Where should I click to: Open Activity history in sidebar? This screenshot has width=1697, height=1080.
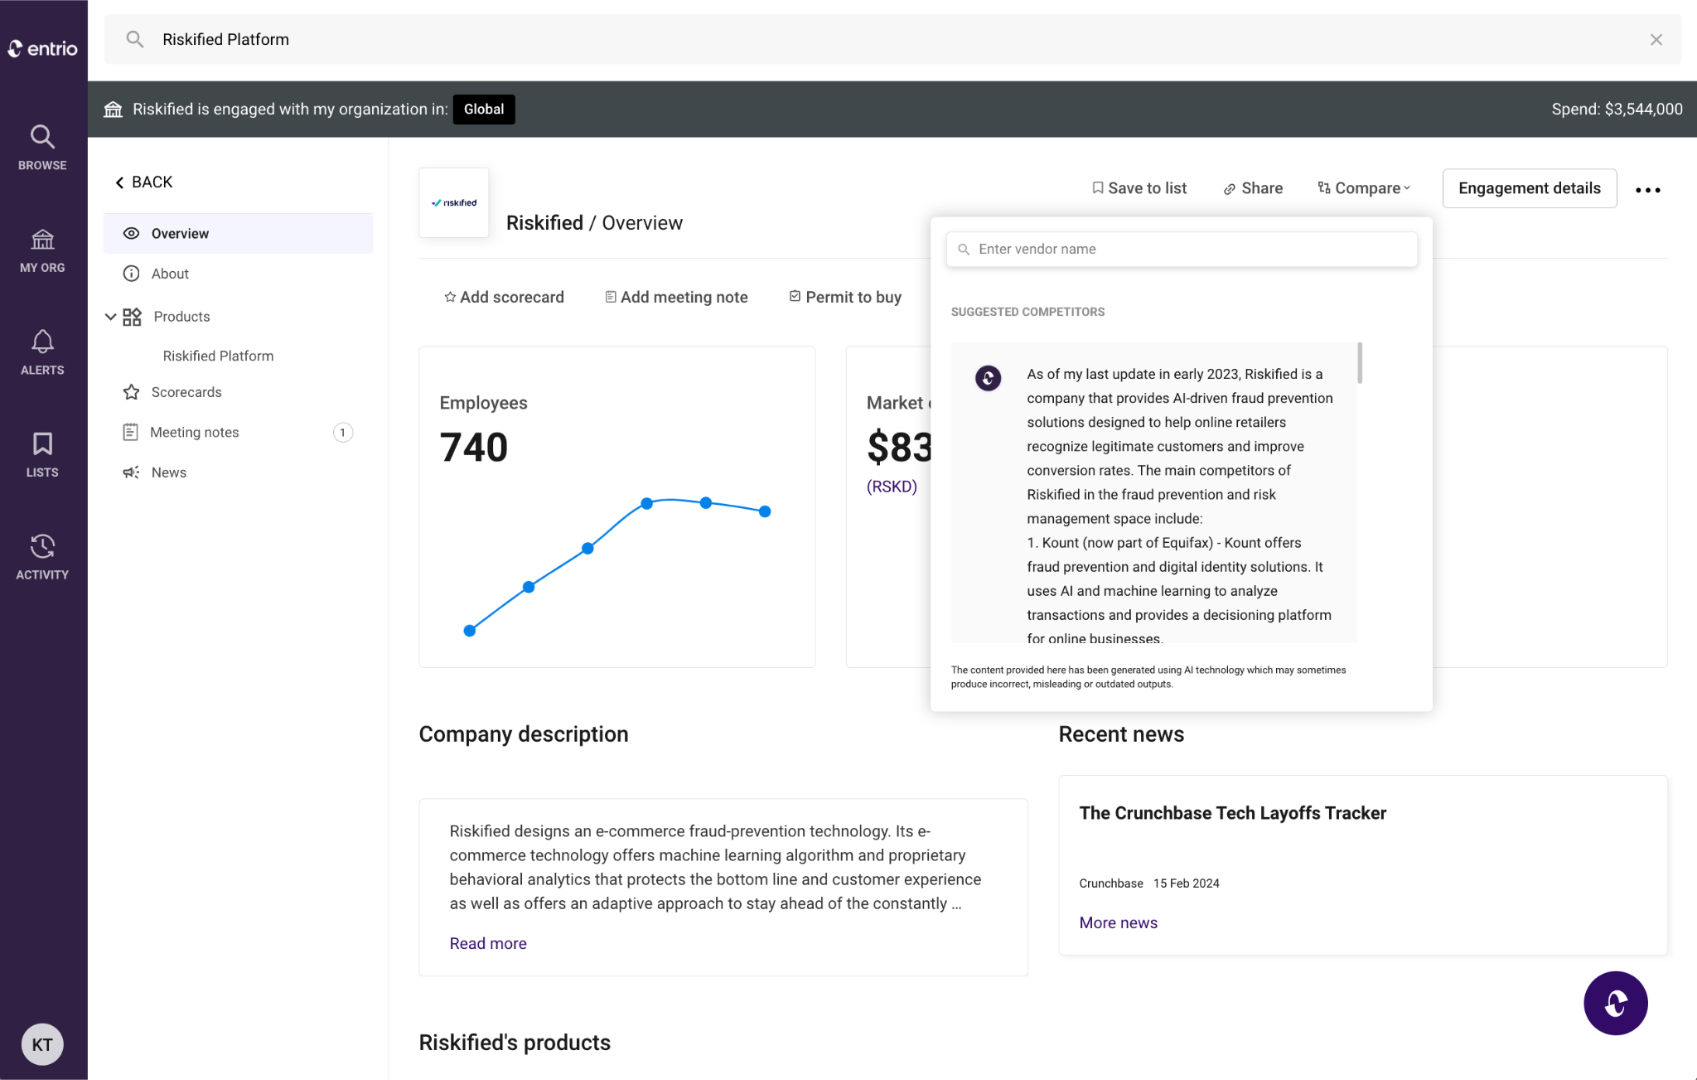42,557
